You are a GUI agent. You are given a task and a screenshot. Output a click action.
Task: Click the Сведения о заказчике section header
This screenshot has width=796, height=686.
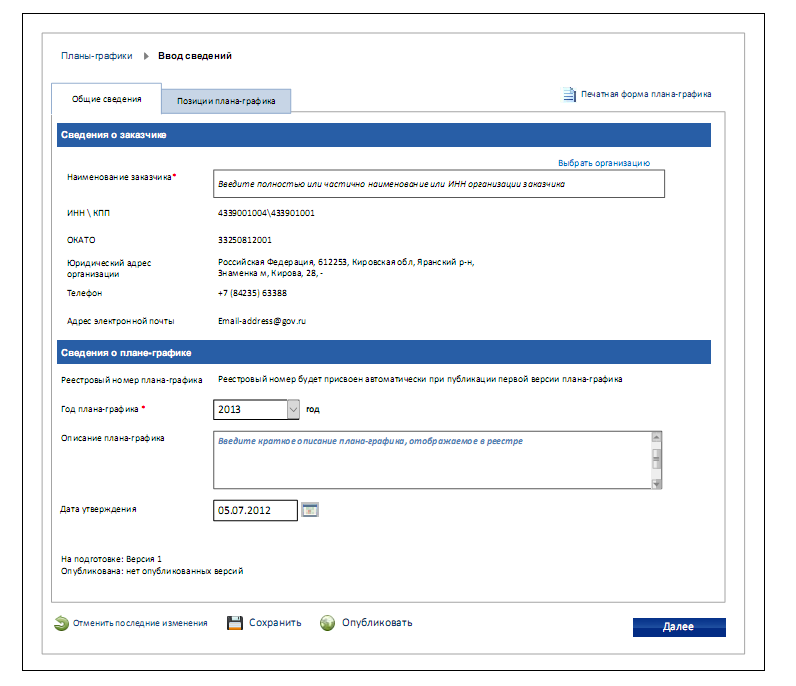[384, 135]
